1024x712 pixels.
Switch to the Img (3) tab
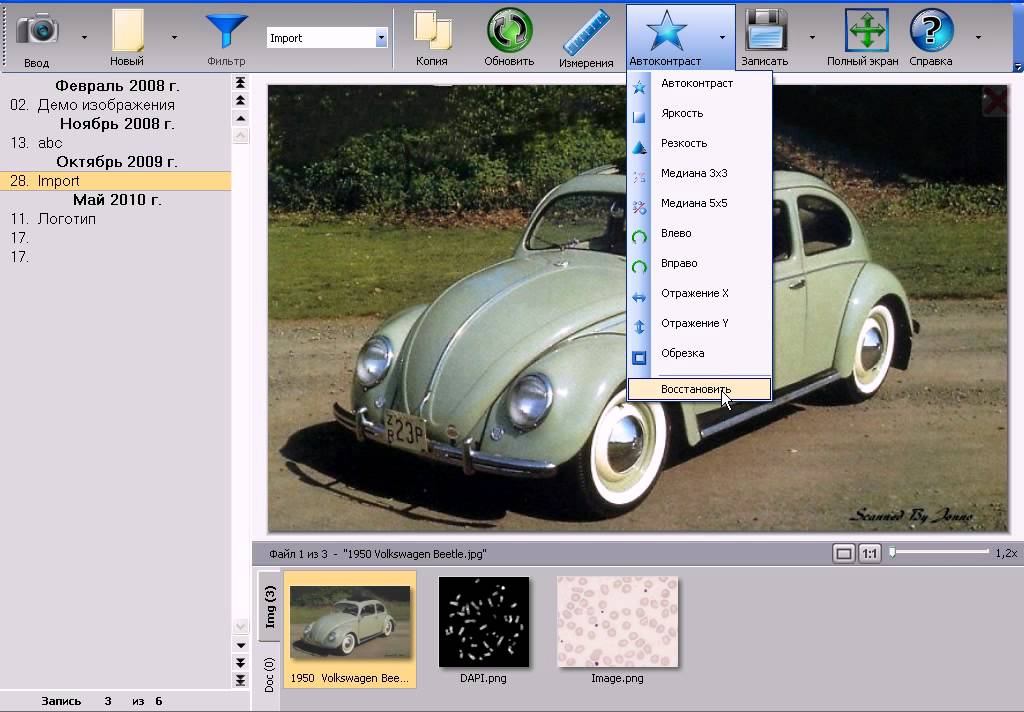(x=270, y=607)
